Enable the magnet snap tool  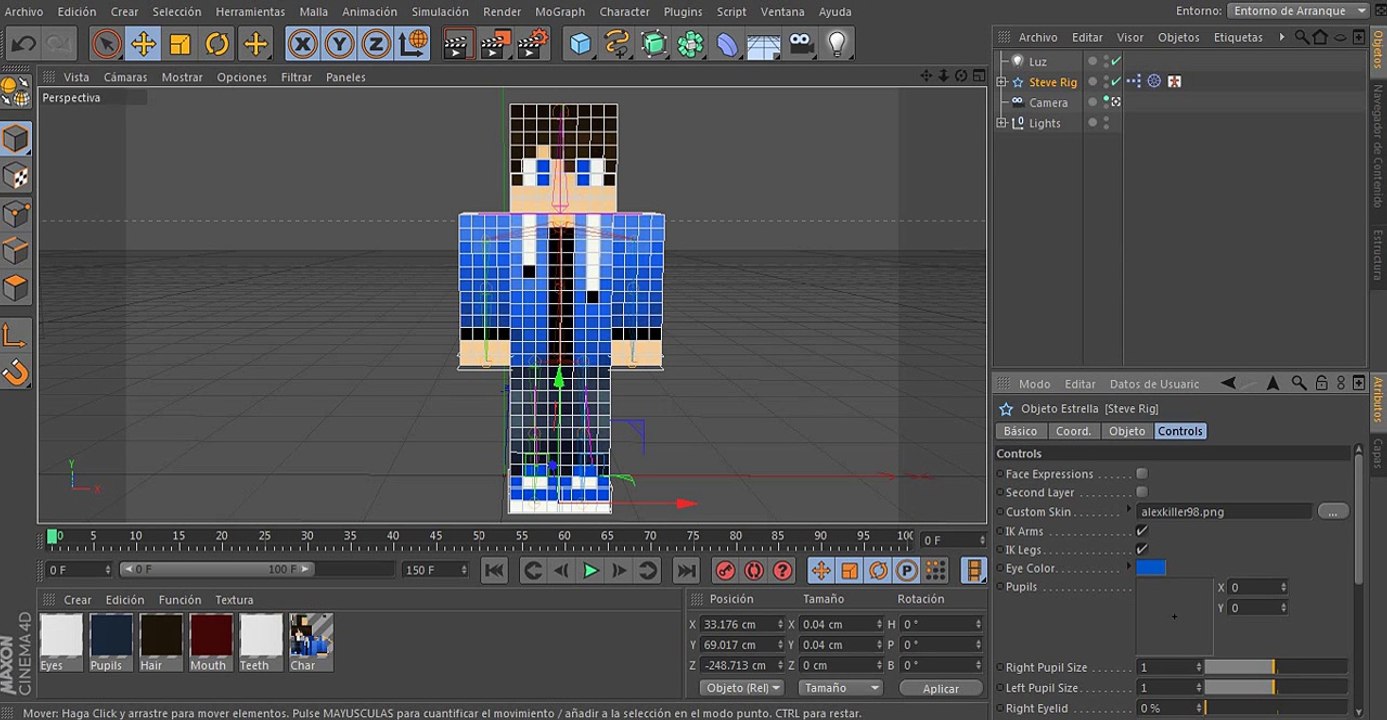pyautogui.click(x=16, y=373)
